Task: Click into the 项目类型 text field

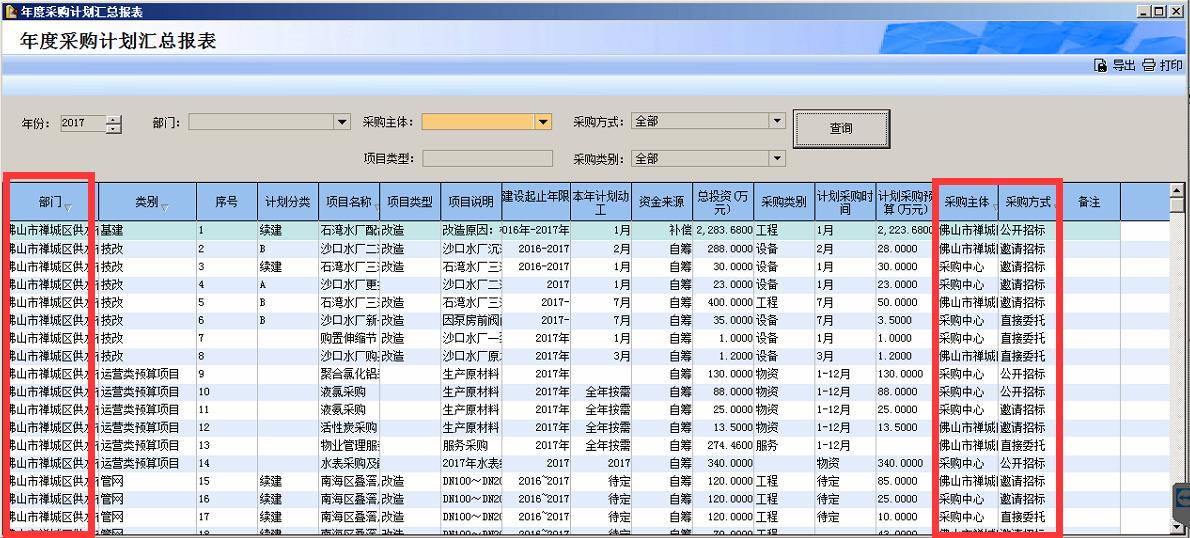Action: click(x=487, y=158)
